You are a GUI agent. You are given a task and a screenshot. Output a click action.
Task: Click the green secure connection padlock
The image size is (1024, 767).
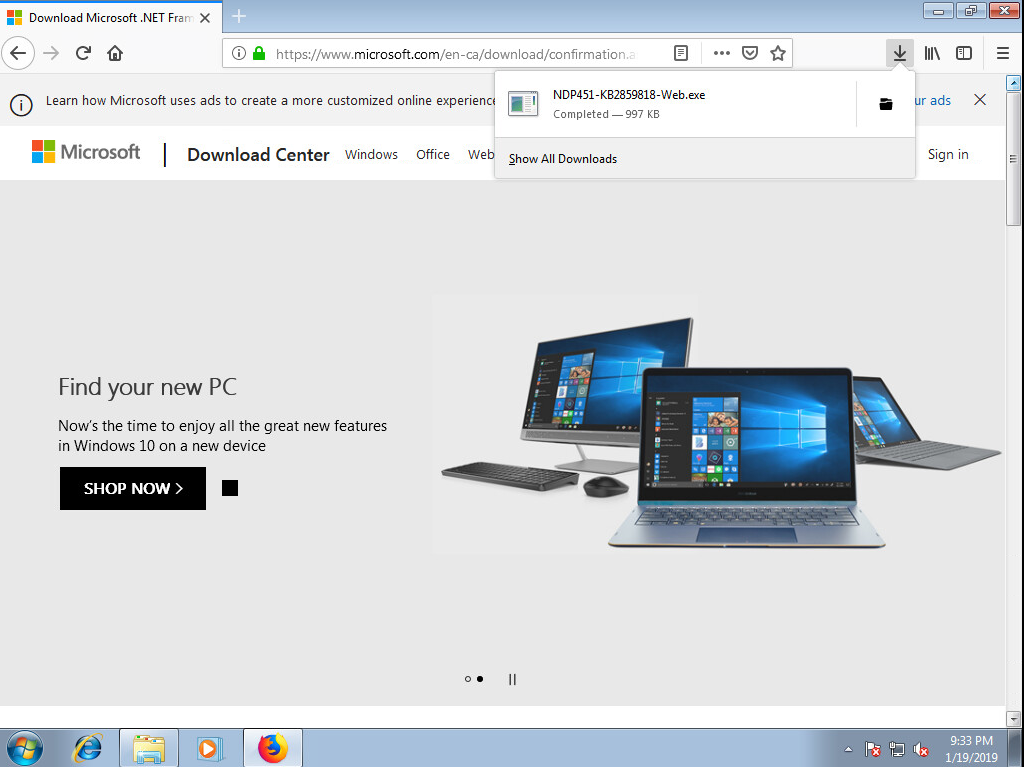tap(259, 54)
